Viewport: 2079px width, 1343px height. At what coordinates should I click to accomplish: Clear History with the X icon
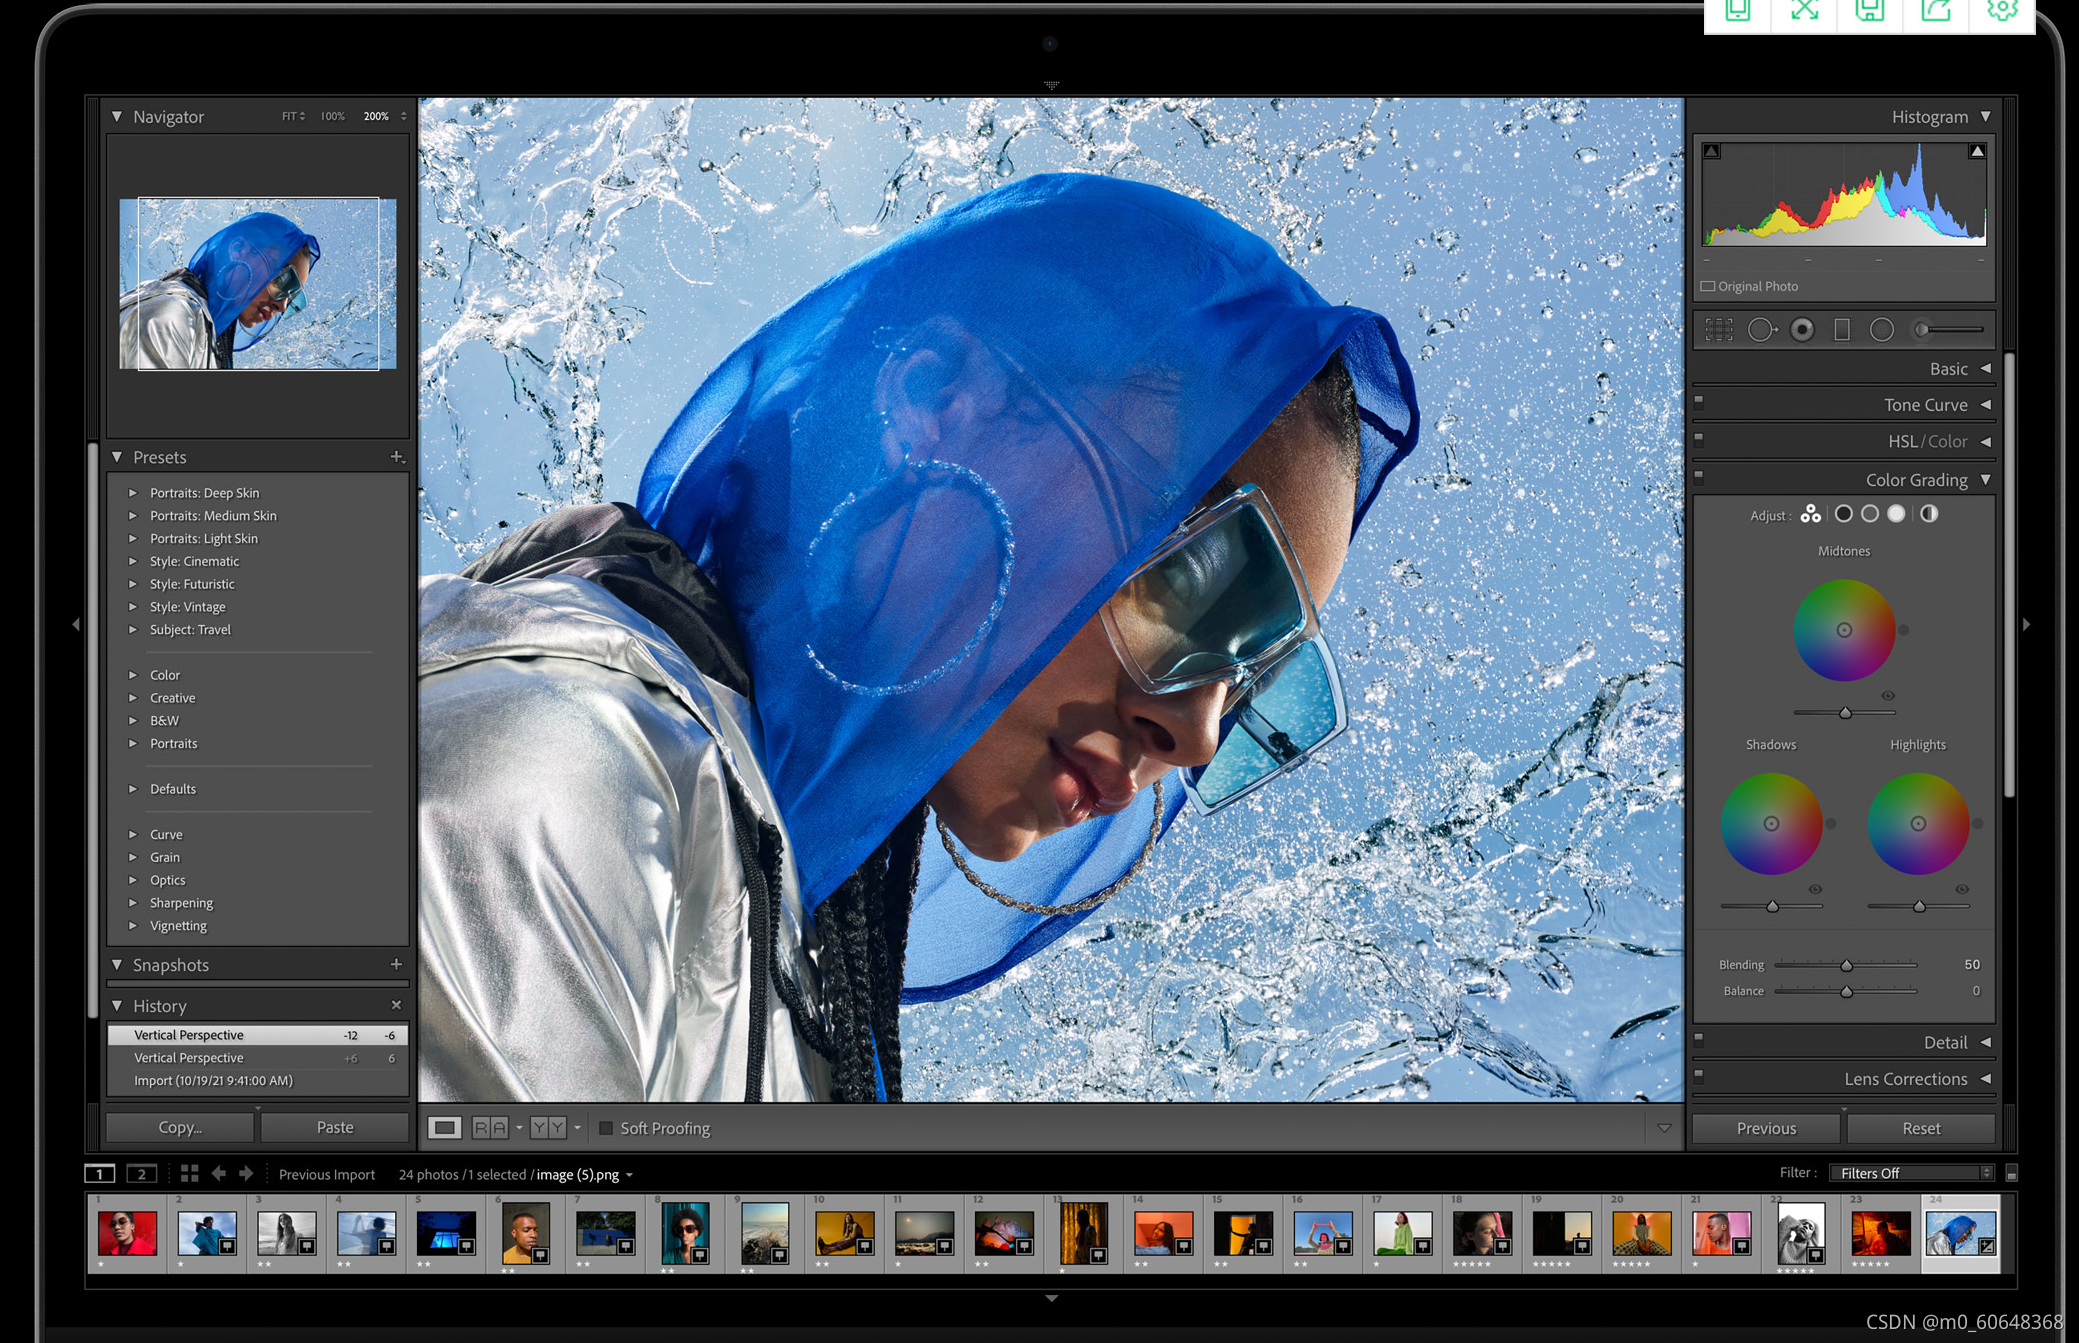(396, 1005)
